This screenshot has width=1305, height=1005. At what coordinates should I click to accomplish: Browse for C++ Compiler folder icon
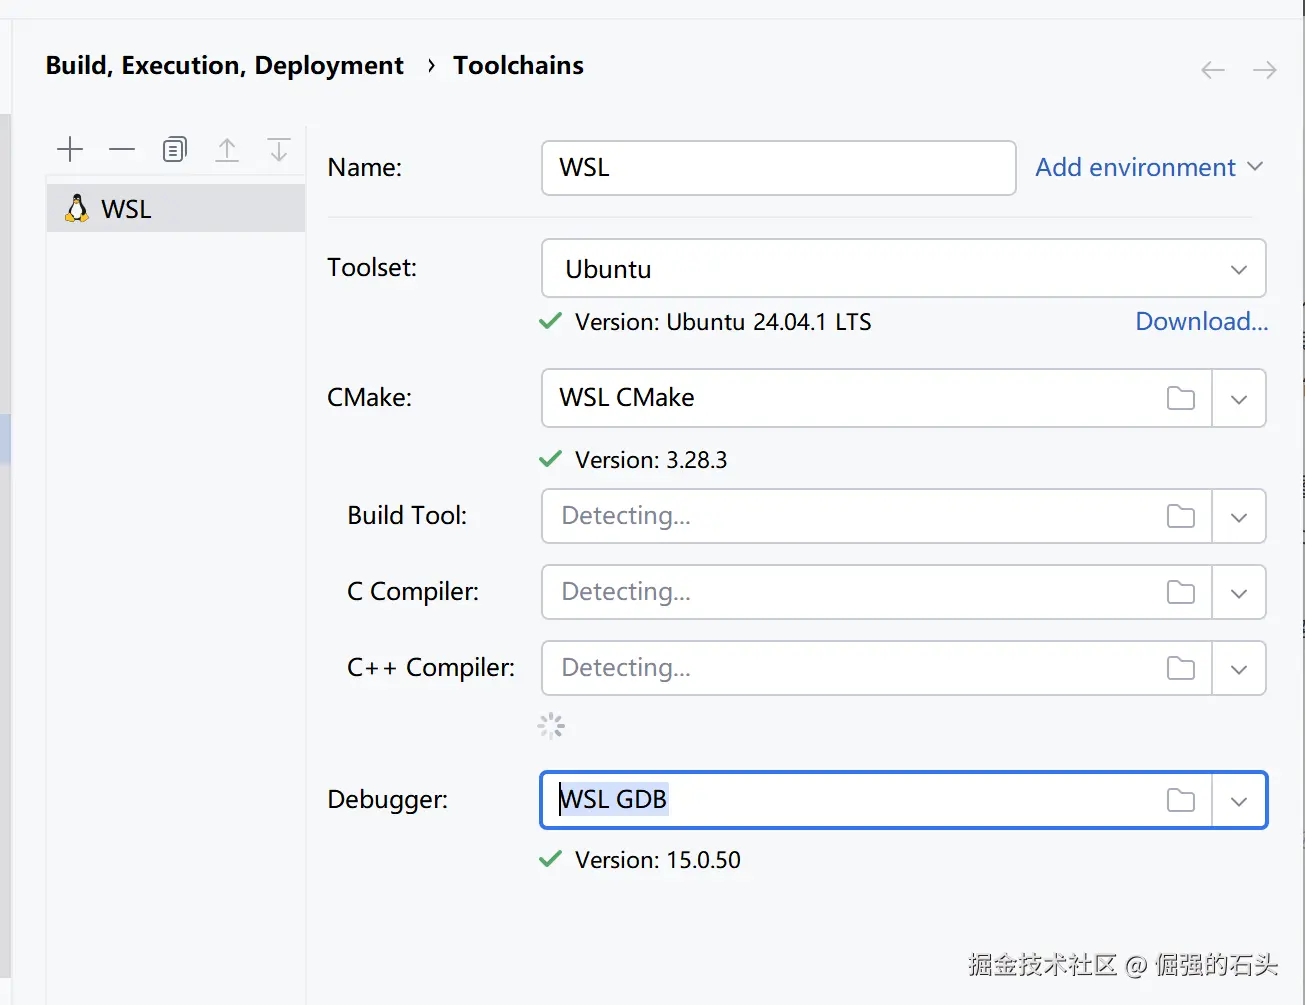pyautogui.click(x=1181, y=668)
